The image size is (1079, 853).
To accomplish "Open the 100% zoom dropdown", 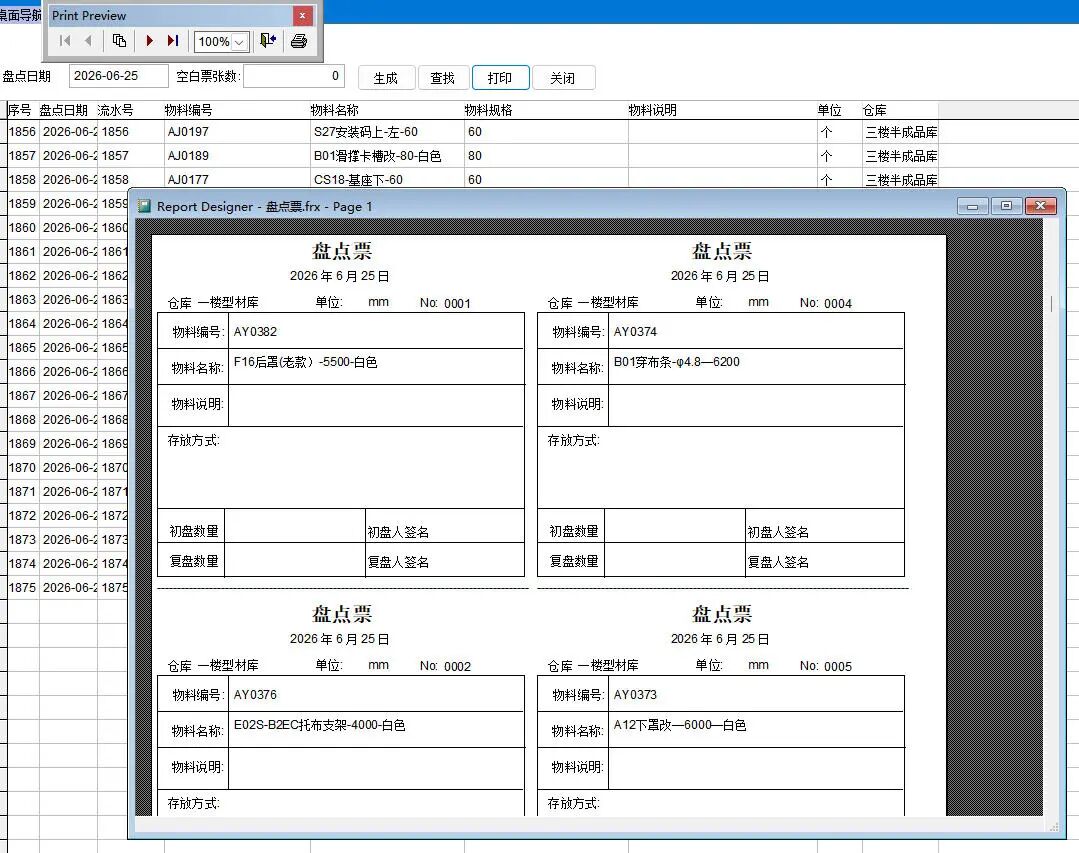I will [239, 42].
